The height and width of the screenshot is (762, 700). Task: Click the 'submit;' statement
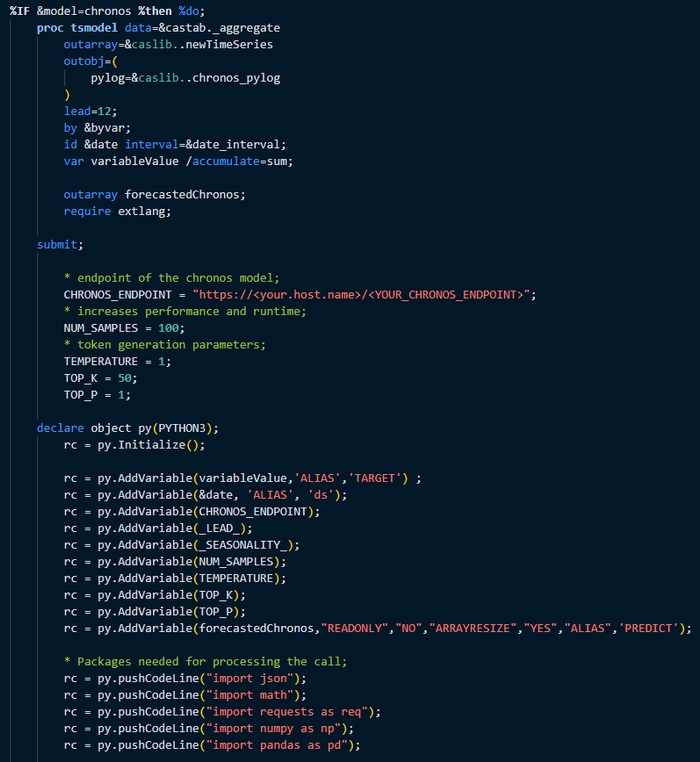point(60,244)
